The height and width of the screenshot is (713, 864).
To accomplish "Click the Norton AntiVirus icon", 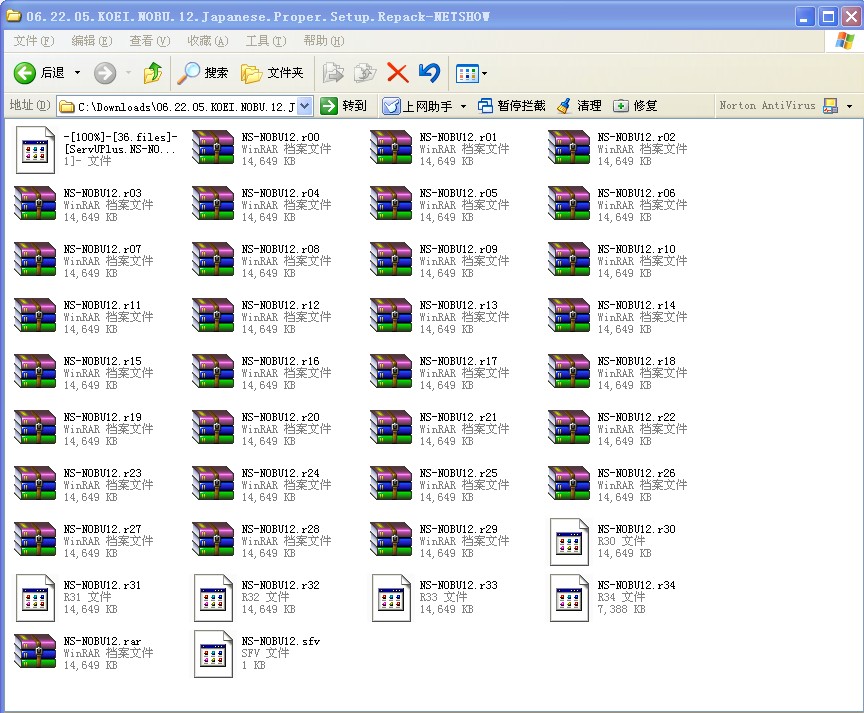I will point(830,106).
